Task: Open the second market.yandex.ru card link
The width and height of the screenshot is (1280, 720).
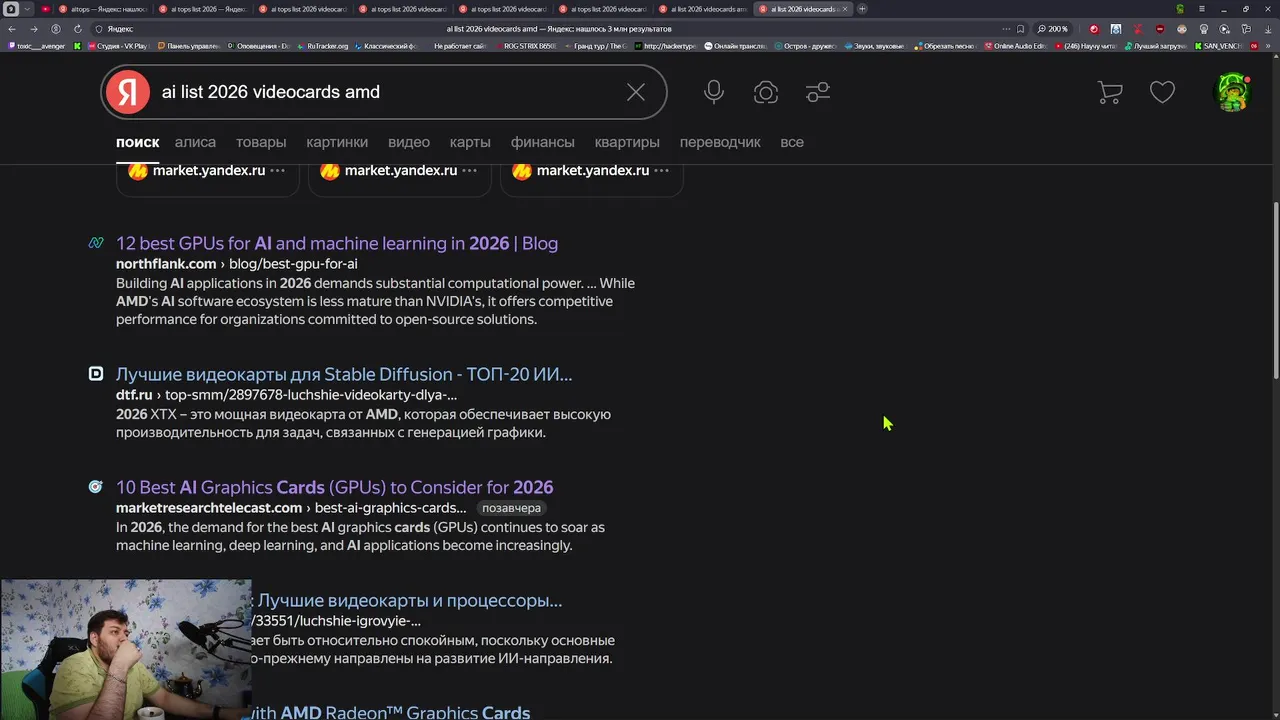Action: coord(400,171)
